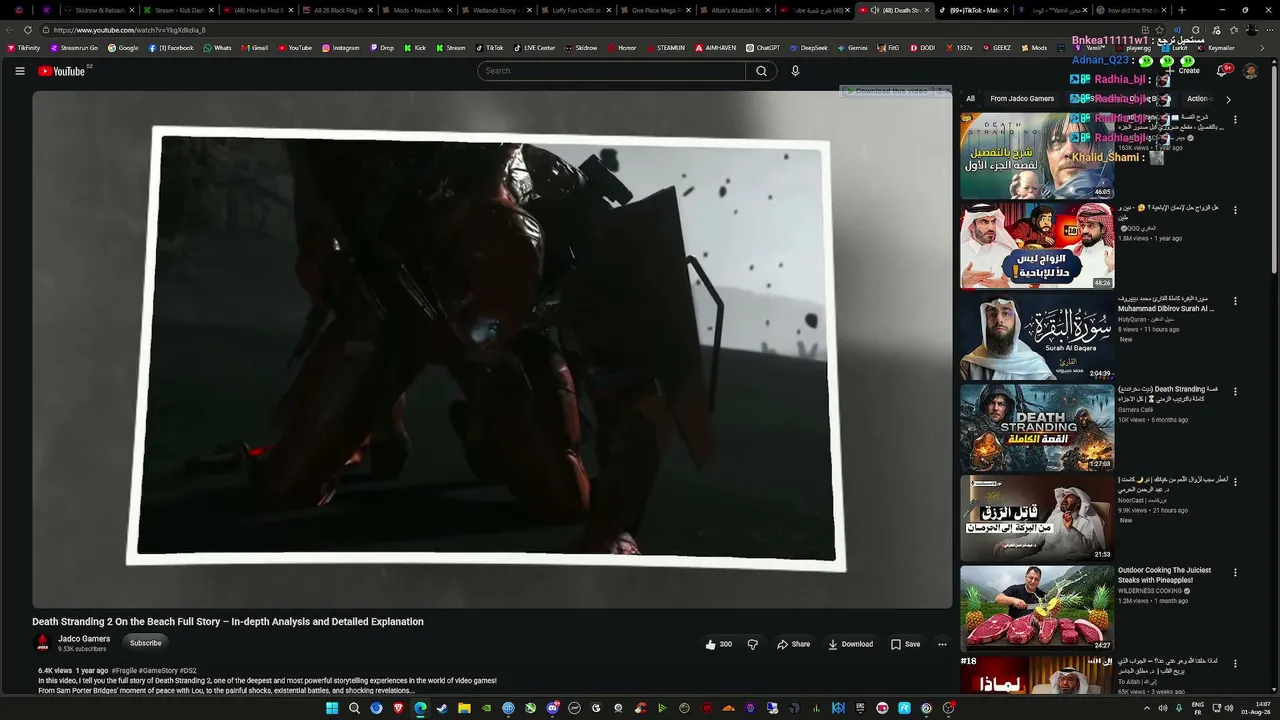
Task: Click the Death Stranding 2 video player
Action: pos(492,350)
